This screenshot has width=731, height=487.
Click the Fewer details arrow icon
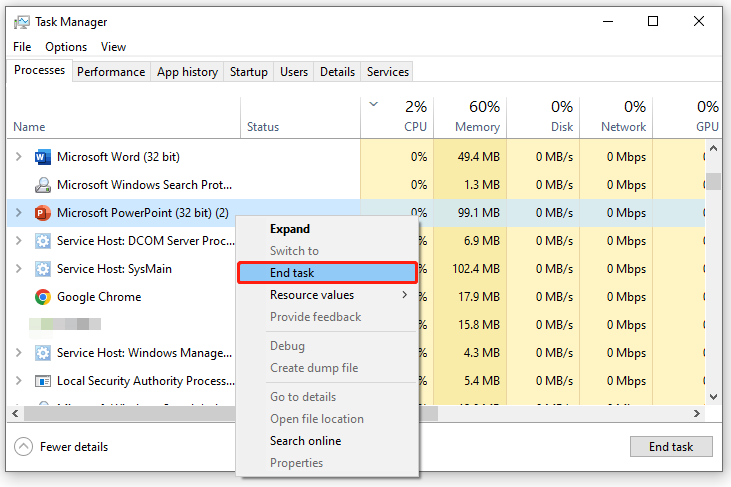click(23, 446)
